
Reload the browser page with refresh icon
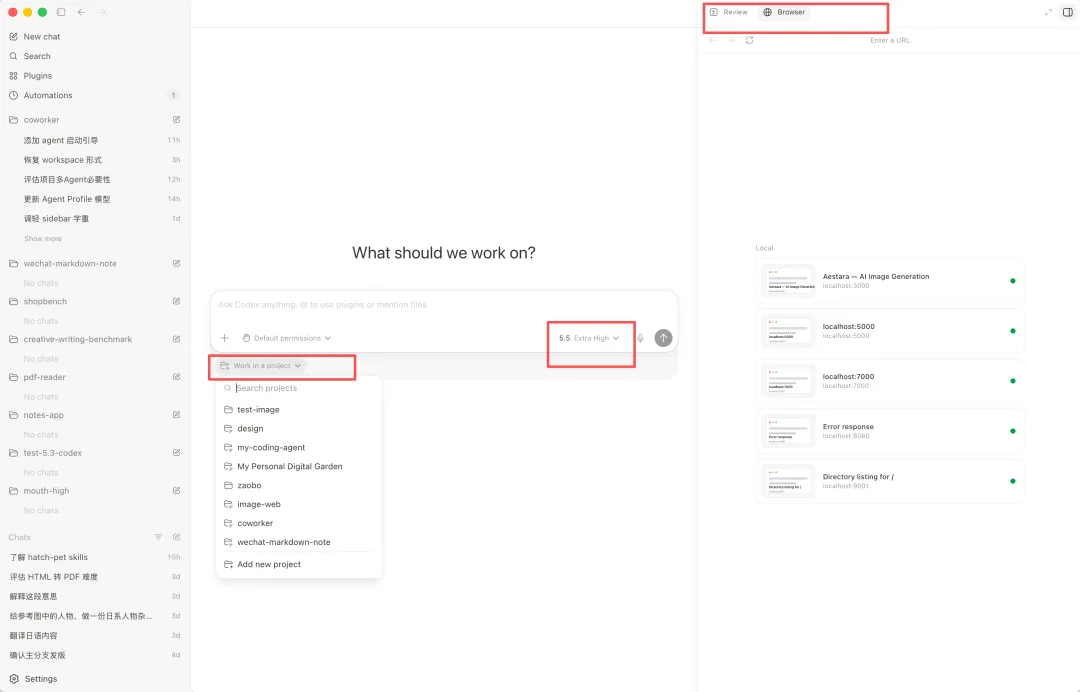(749, 41)
